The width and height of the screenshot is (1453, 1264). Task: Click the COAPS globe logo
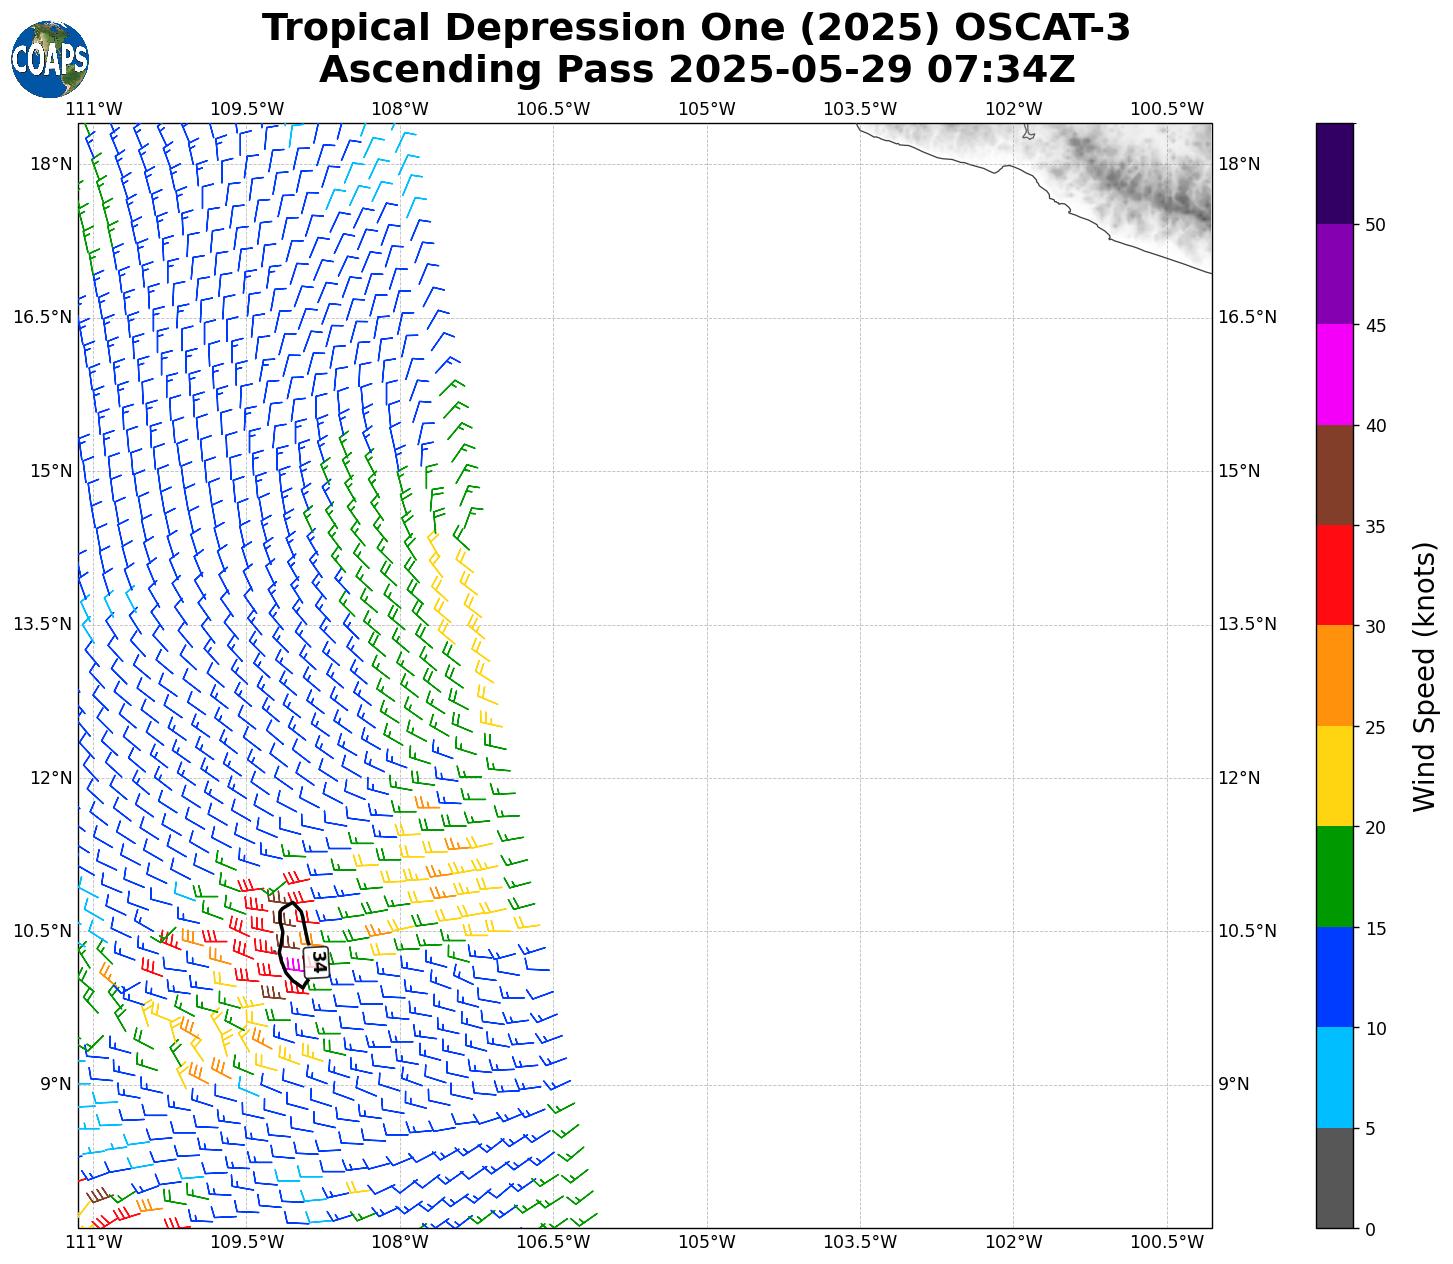pyautogui.click(x=49, y=59)
